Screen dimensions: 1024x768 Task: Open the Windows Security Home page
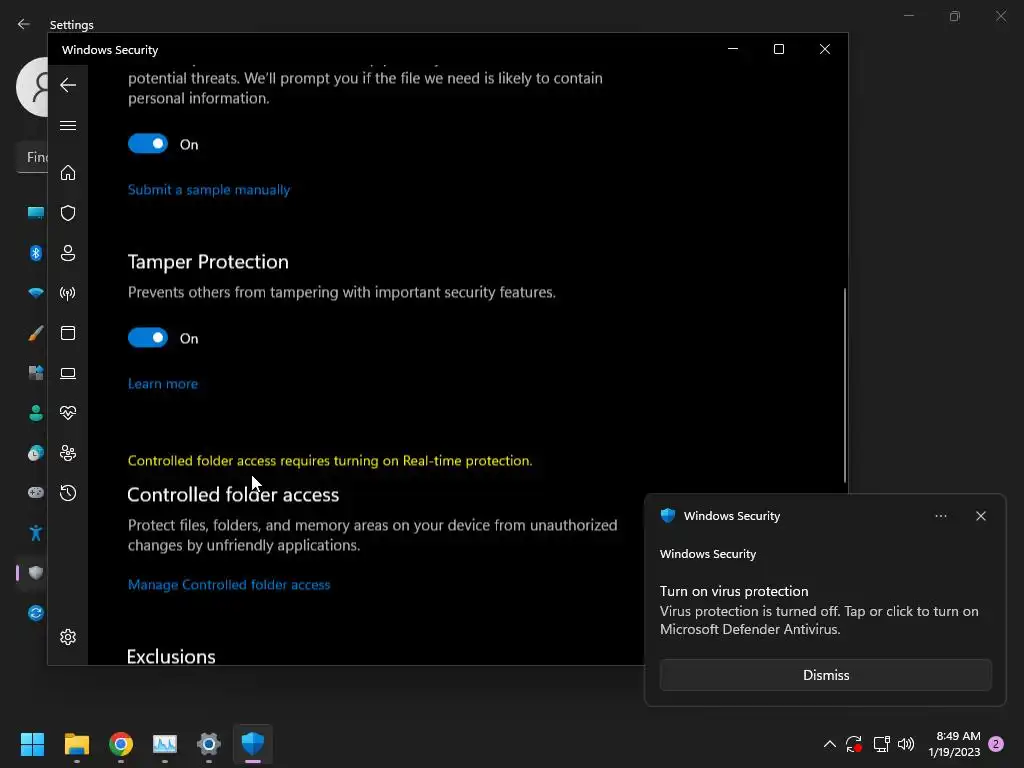(68, 172)
